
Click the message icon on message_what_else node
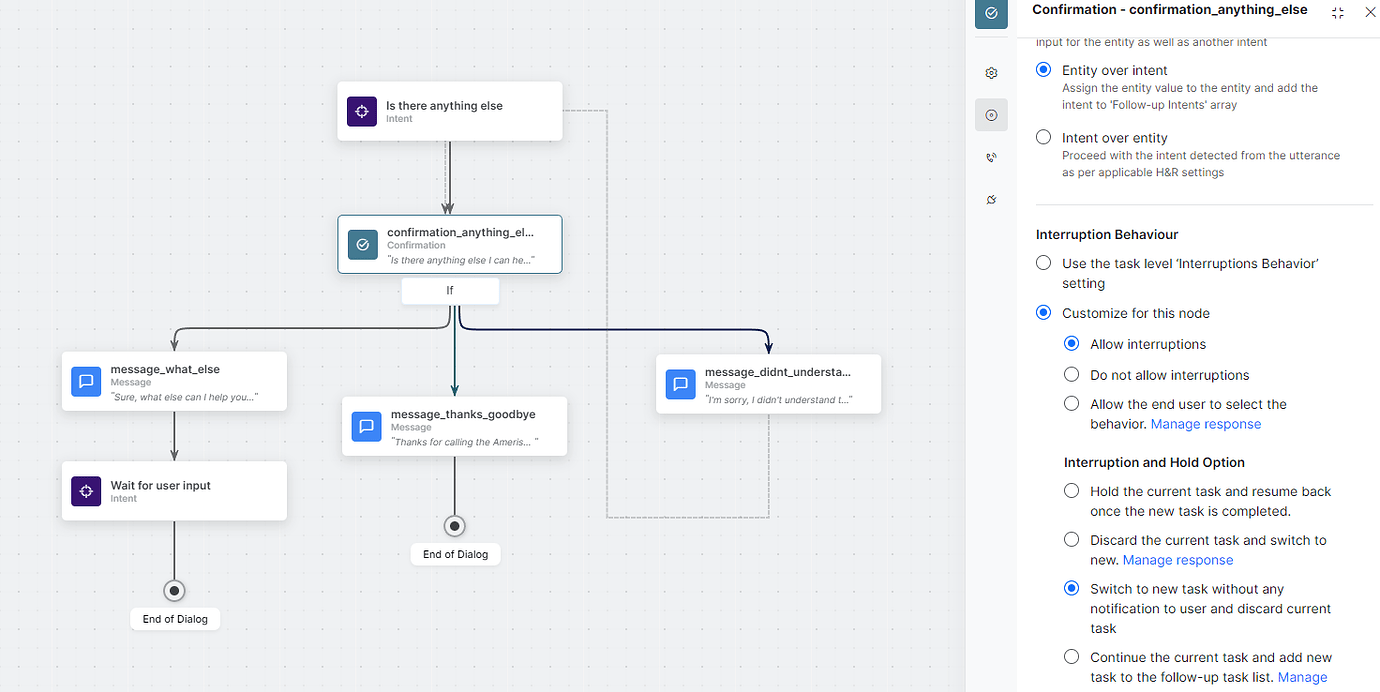(86, 381)
